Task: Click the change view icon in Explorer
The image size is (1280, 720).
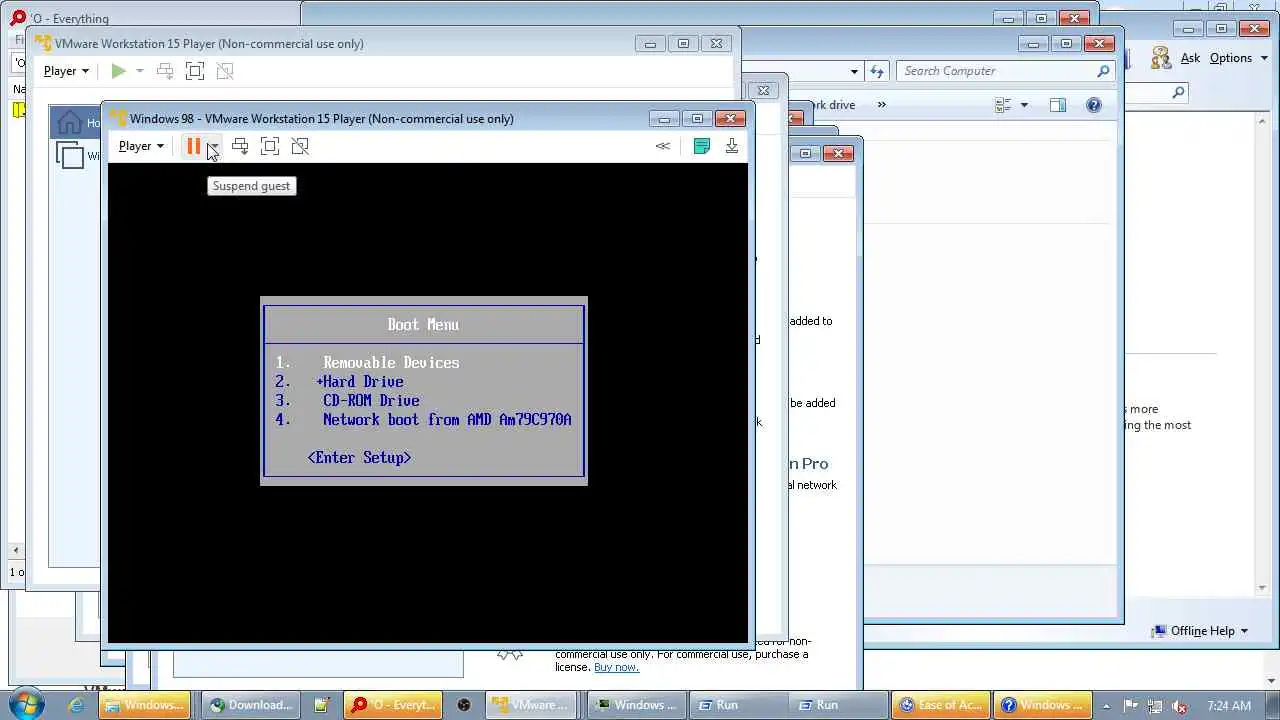Action: click(1005, 105)
